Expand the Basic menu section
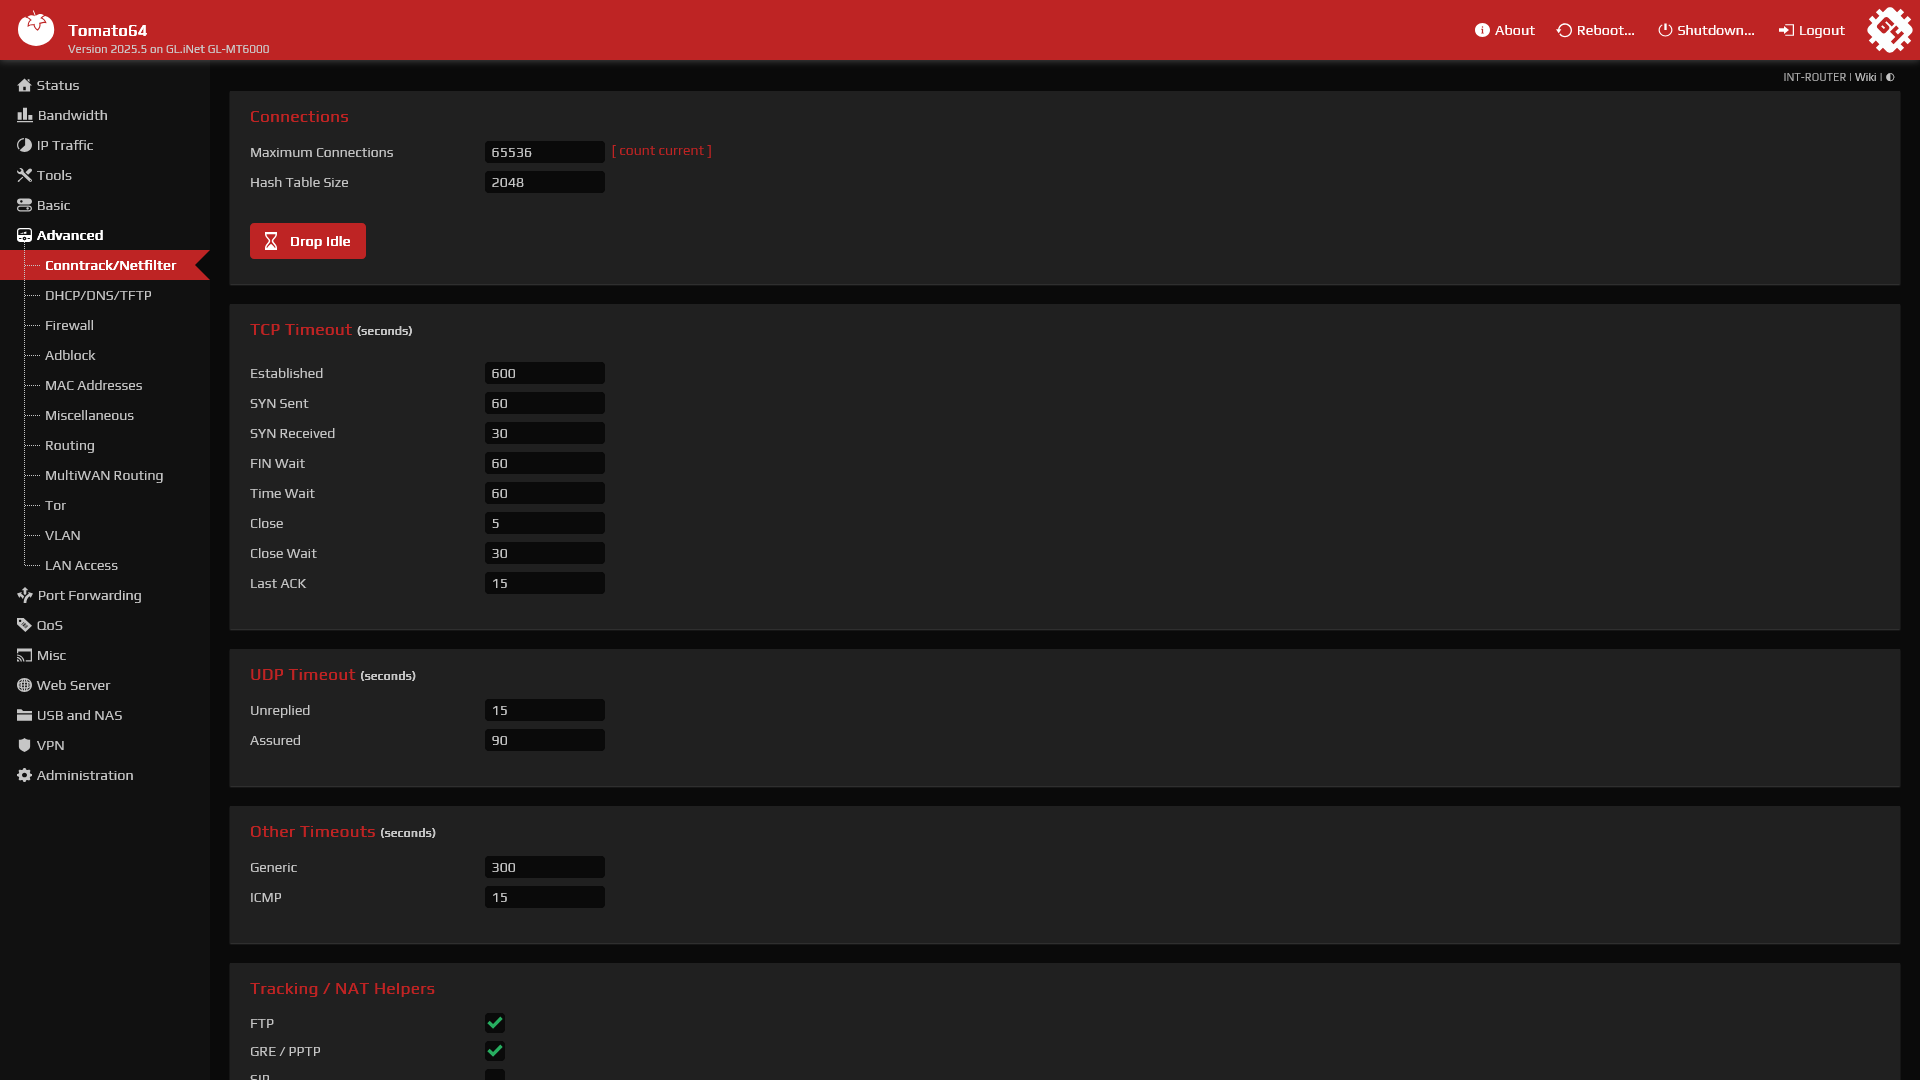 [53, 206]
